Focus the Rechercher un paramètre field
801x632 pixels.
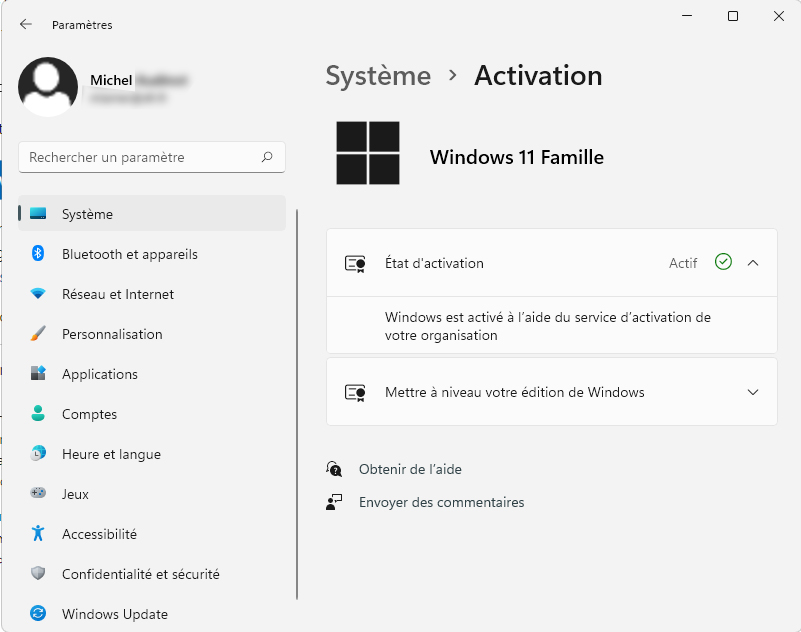[x=152, y=157]
